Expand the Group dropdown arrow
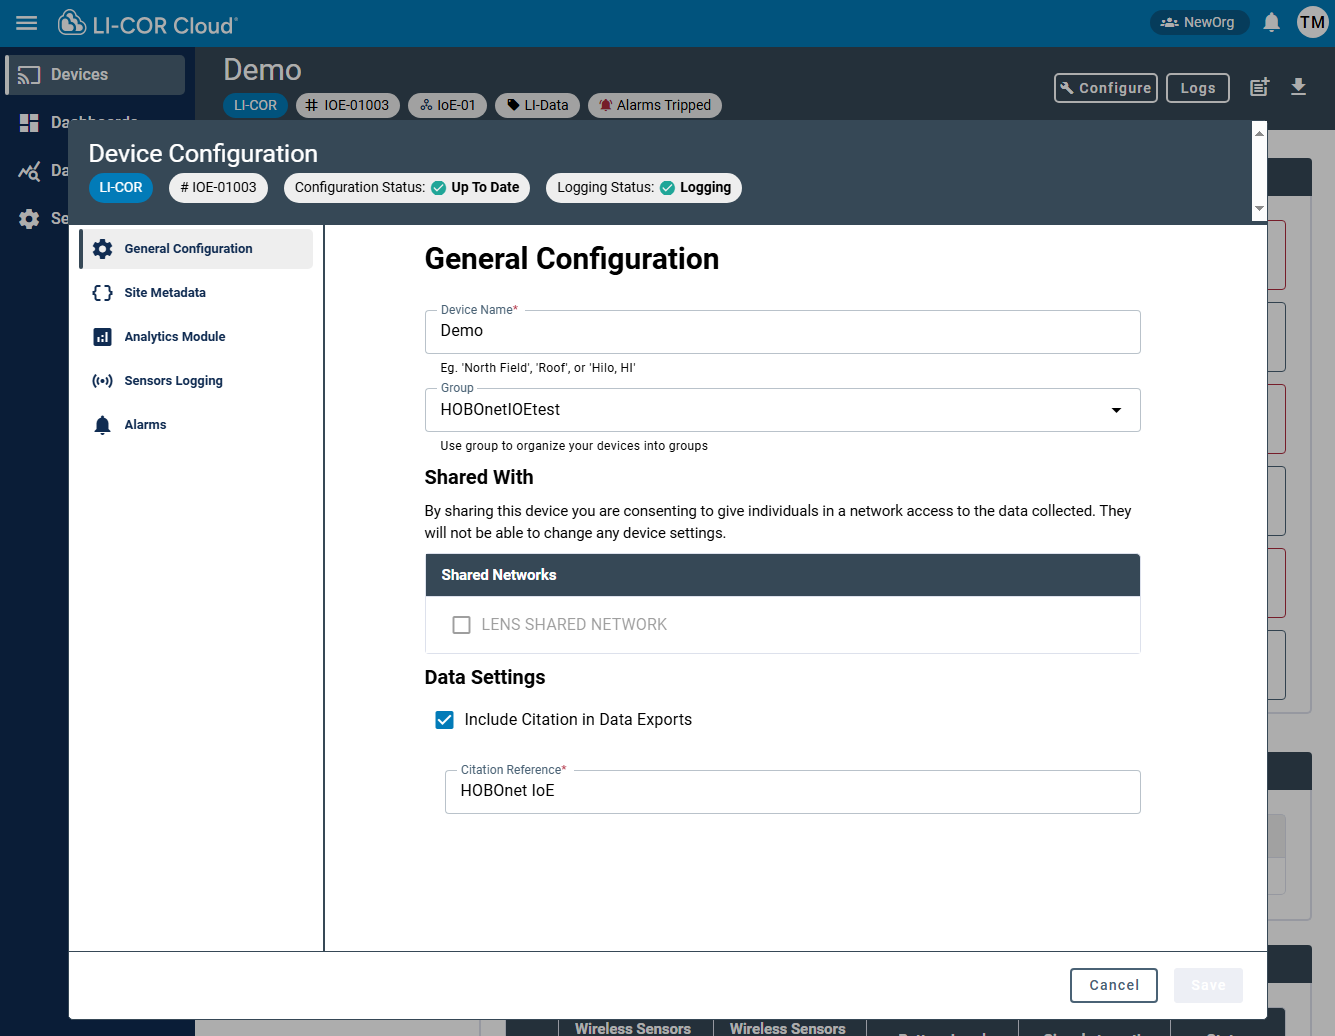The width and height of the screenshot is (1335, 1036). click(1116, 410)
